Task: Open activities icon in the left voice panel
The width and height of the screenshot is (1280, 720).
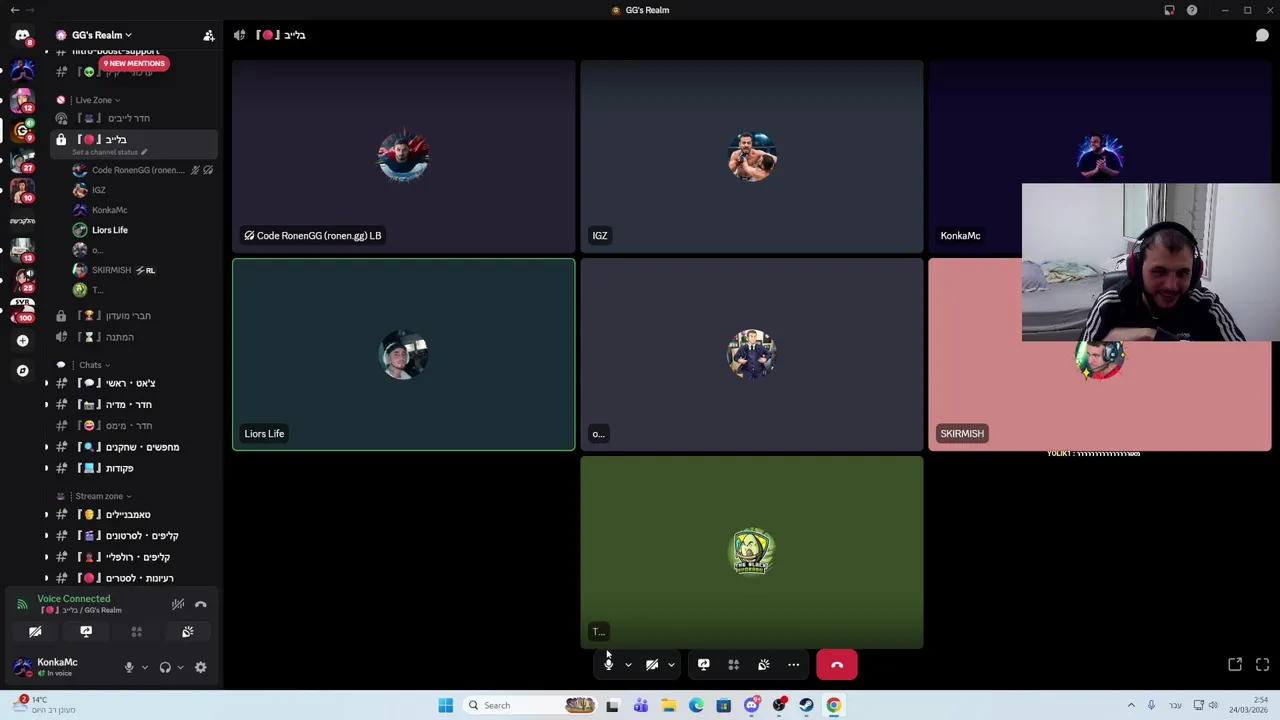Action: (x=137, y=632)
